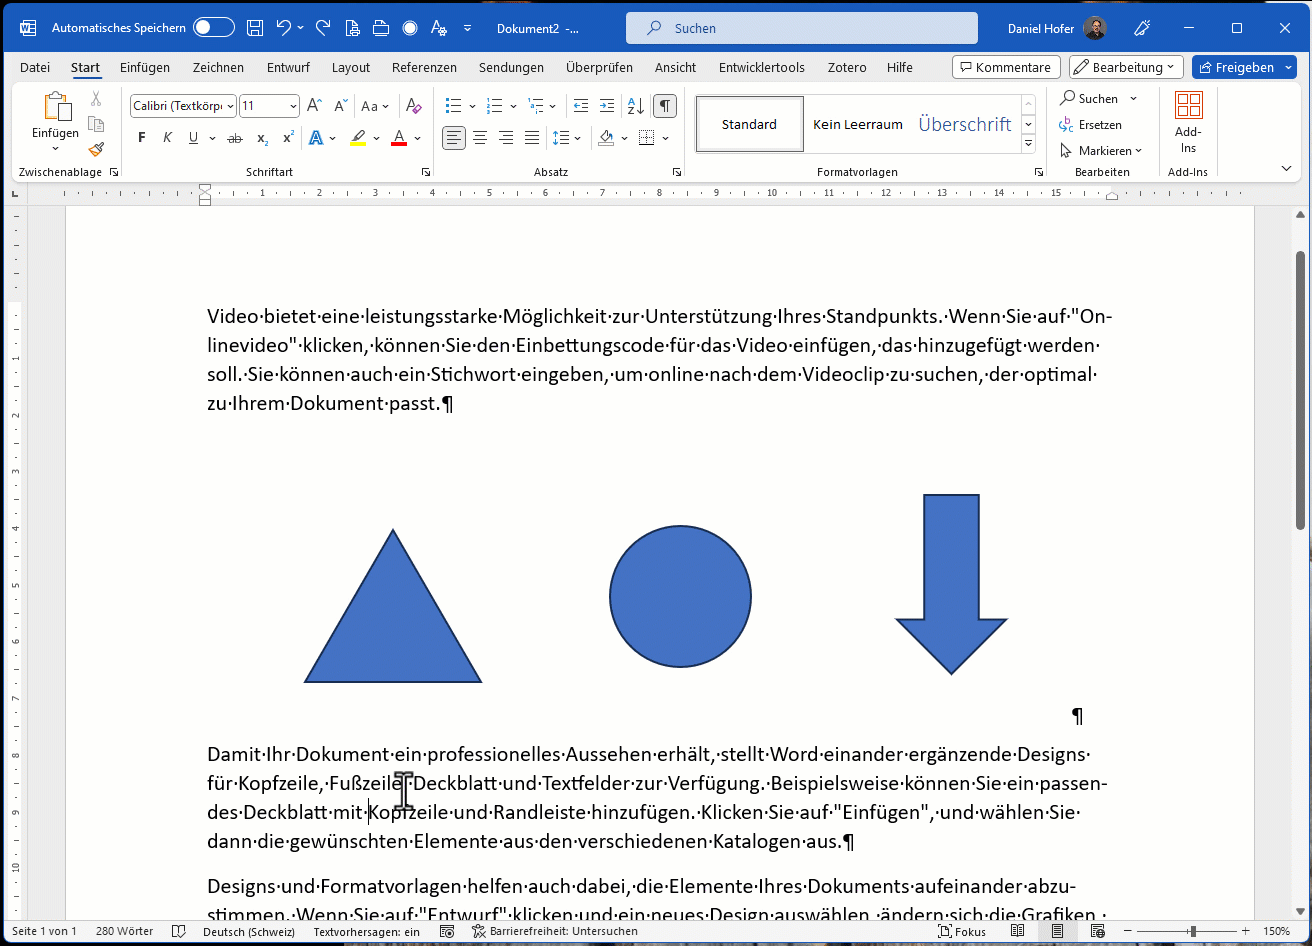Clear all formatting from the text
Viewport: 1312px width, 946px height.
click(x=413, y=106)
